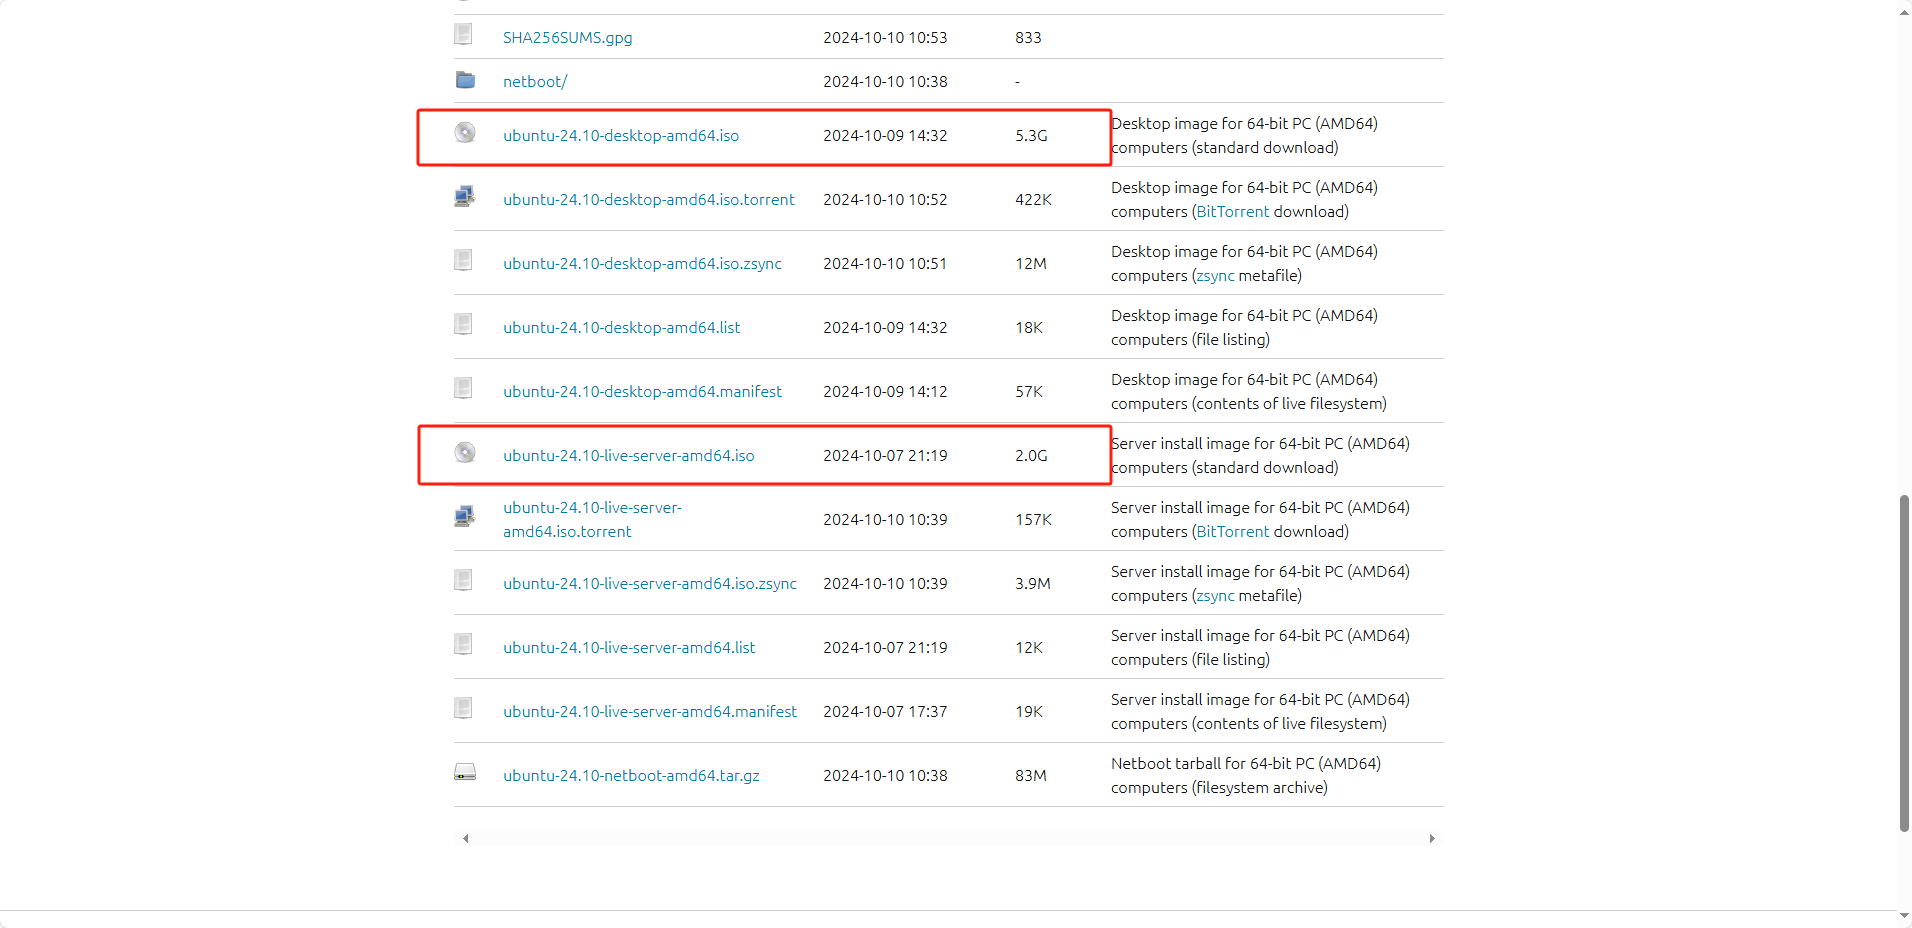This screenshot has width=1912, height=928.
Task: Click the horizontal scrollbar left arrow
Action: point(466,839)
